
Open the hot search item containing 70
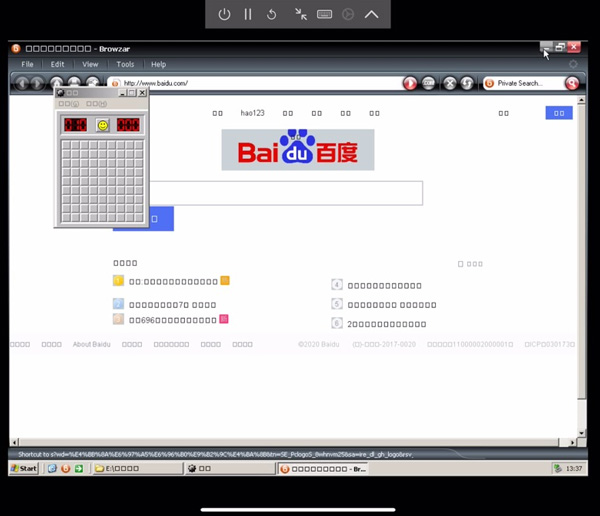(173, 305)
